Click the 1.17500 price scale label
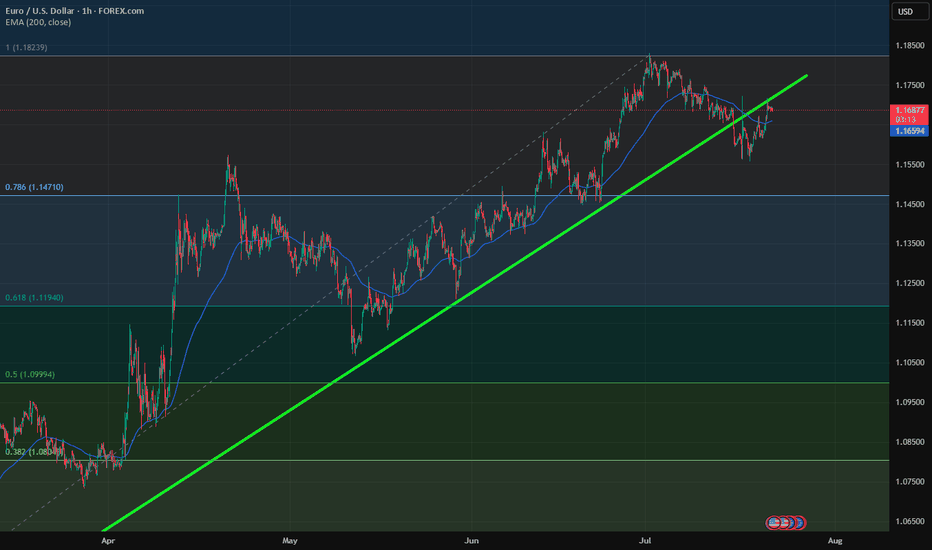The height and width of the screenshot is (550, 932). pyautogui.click(x=910, y=85)
